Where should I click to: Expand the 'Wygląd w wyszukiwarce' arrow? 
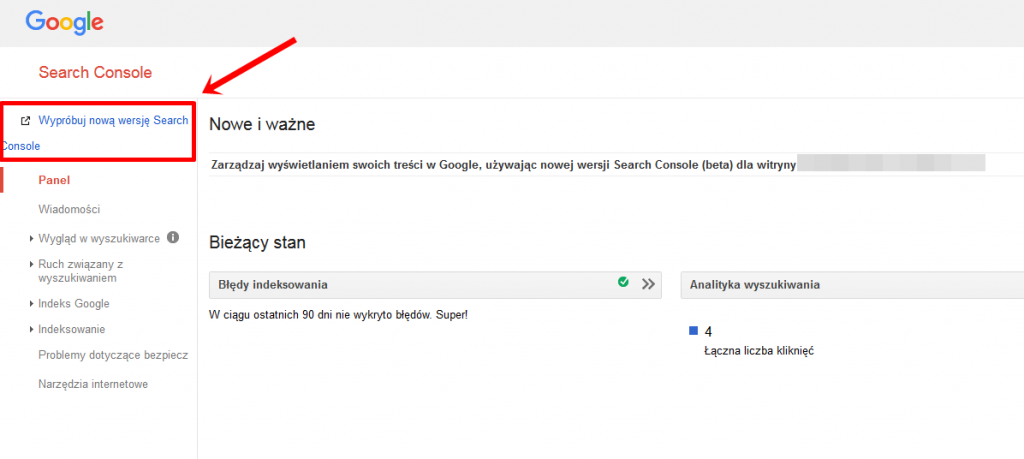[31, 239]
